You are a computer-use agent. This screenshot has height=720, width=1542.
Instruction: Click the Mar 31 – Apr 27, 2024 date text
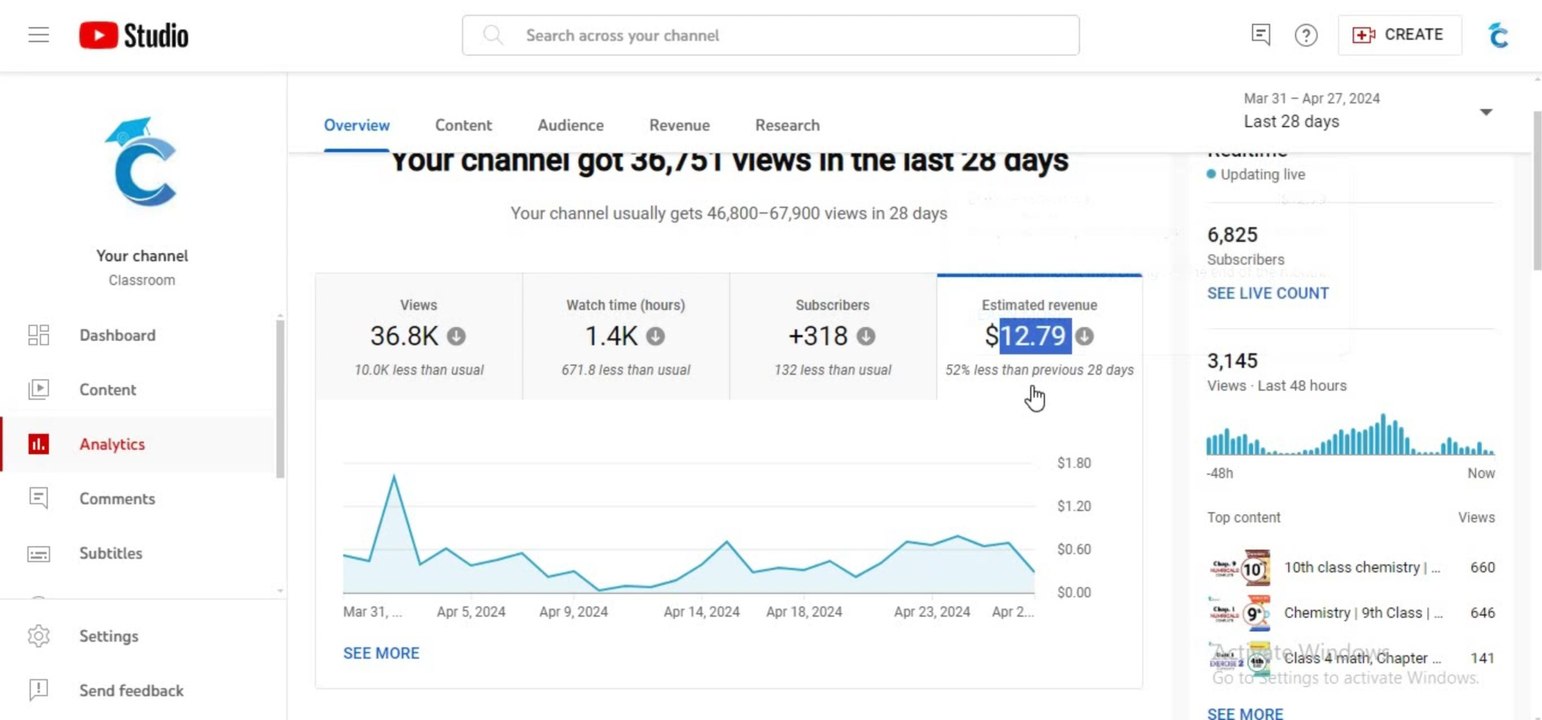1312,98
